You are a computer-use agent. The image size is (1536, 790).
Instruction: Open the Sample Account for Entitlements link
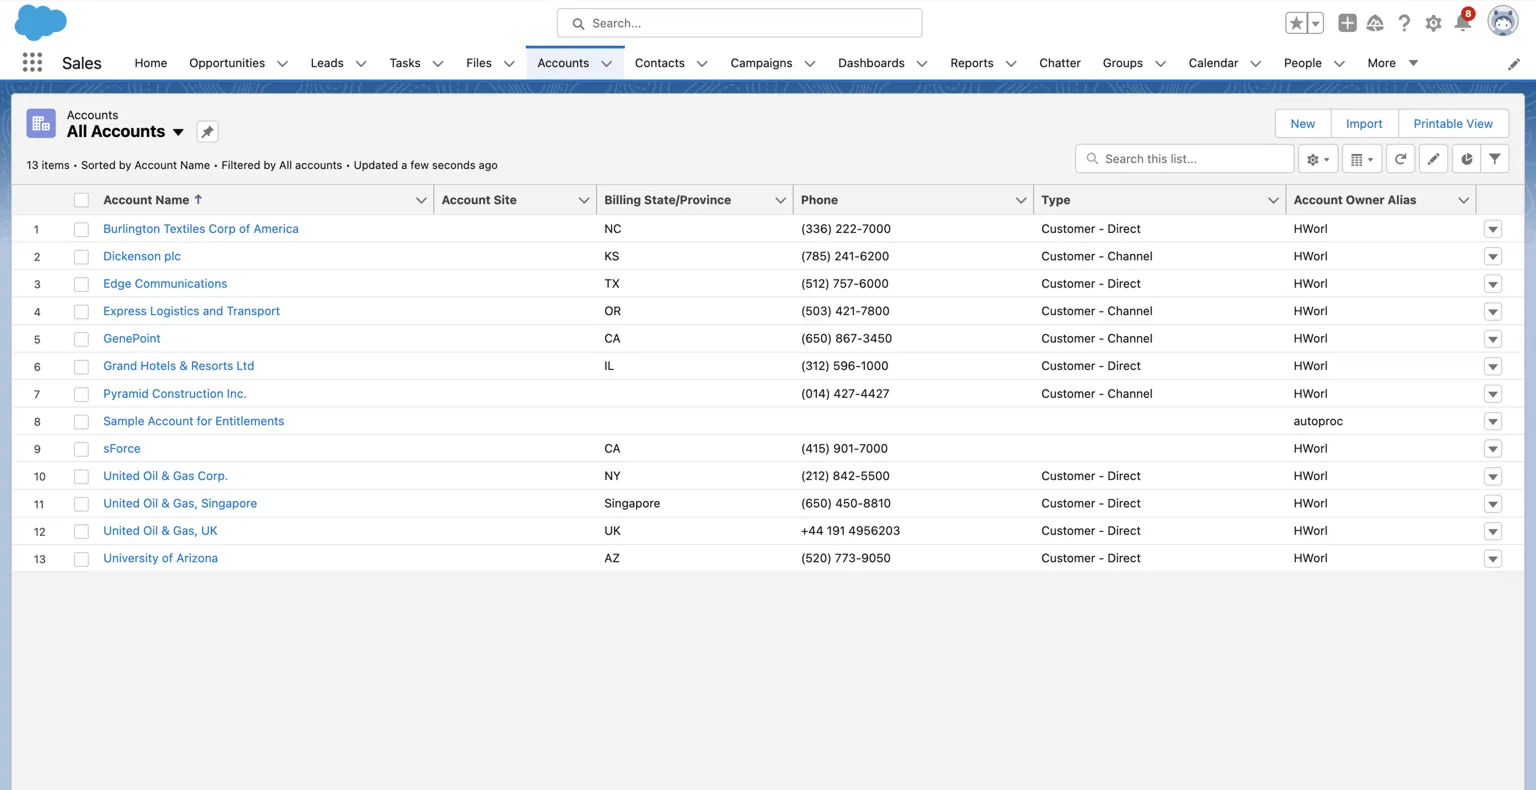[x=193, y=421]
